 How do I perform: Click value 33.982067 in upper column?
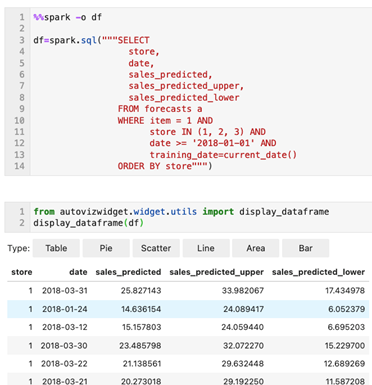(x=243, y=291)
